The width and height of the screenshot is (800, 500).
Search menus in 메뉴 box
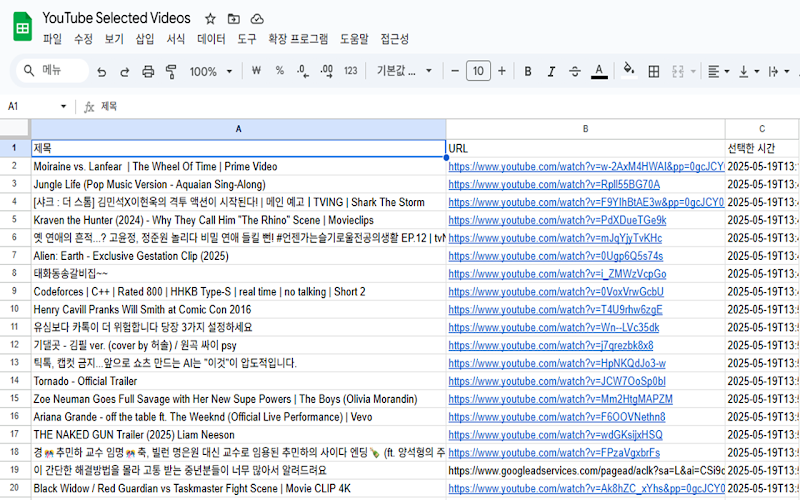pyautogui.click(x=53, y=71)
